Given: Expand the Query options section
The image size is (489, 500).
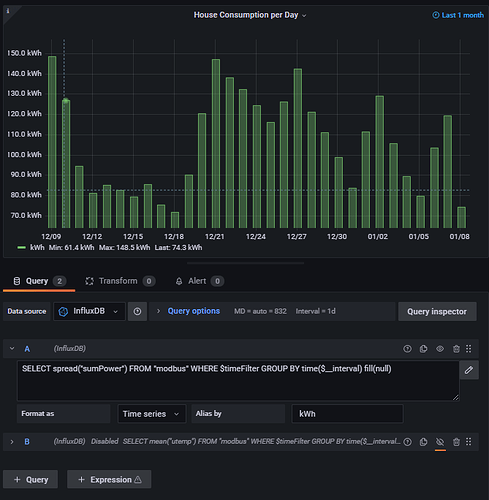Looking at the screenshot, I should (194, 311).
